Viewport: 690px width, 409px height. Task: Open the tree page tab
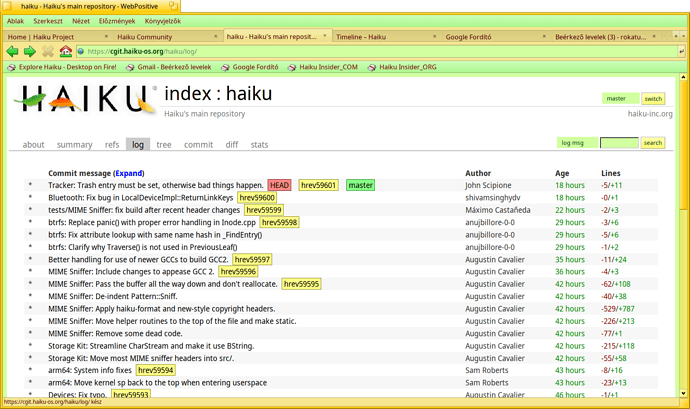[164, 144]
